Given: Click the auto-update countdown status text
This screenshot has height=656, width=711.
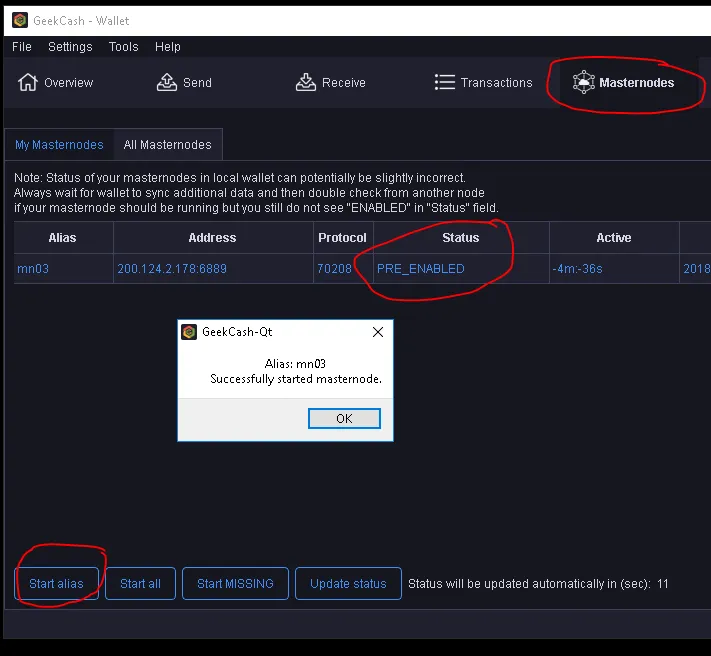Looking at the screenshot, I should click(x=538, y=583).
